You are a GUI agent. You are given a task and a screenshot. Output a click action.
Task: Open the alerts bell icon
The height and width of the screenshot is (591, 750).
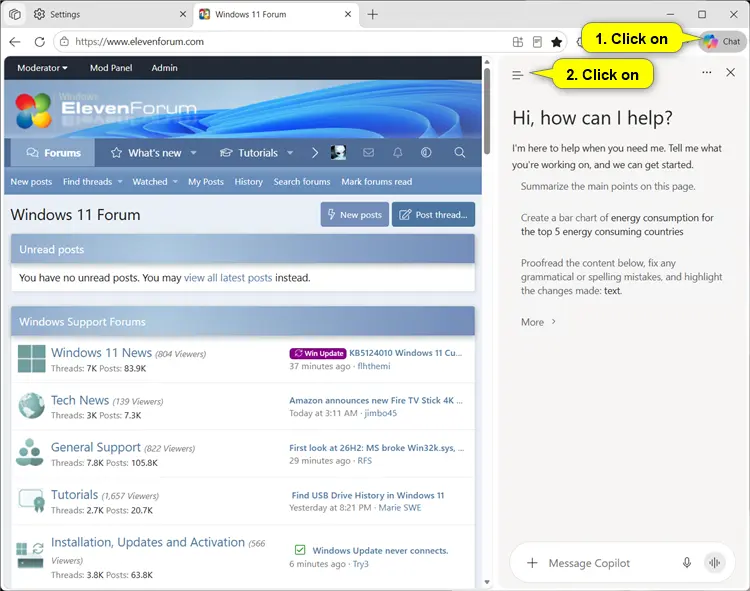click(x=397, y=153)
